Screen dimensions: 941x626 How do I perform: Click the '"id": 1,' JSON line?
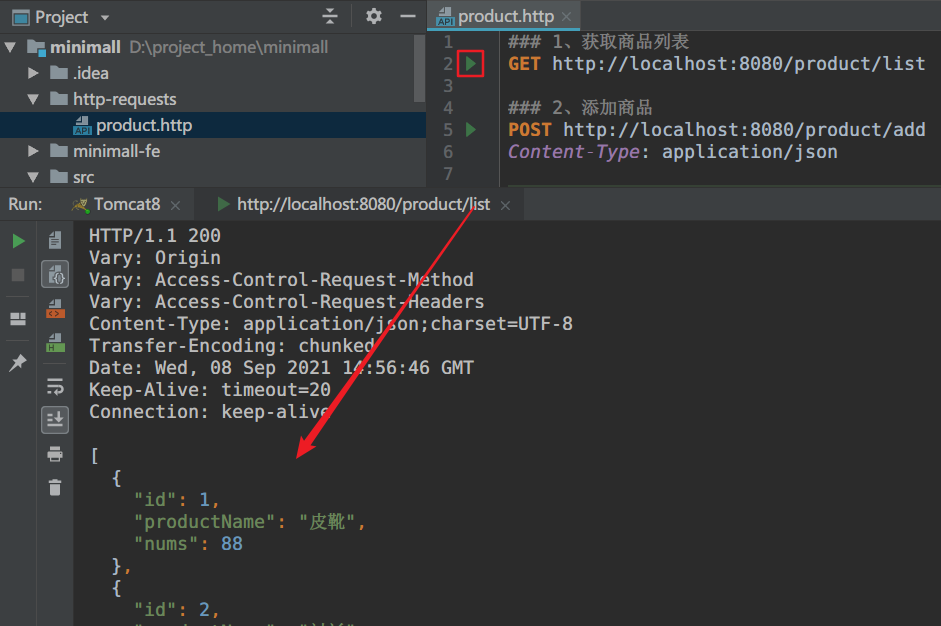pos(176,499)
